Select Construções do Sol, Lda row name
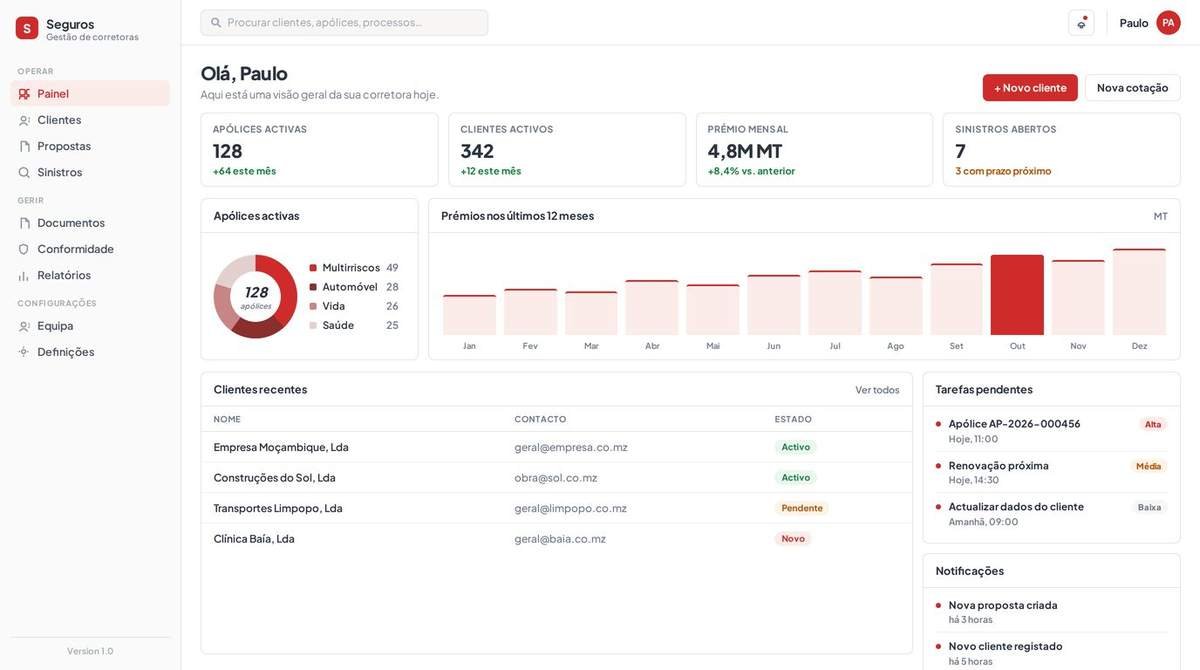Viewport: 1200px width, 670px height. click(275, 478)
